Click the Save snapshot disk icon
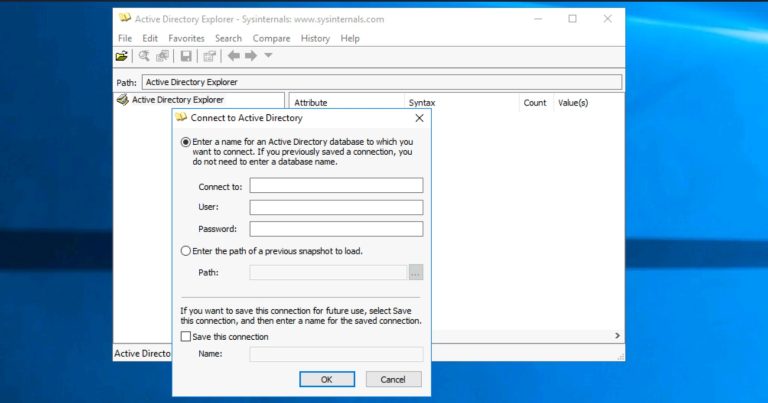Screen dimensions: 768x403 pos(186,56)
